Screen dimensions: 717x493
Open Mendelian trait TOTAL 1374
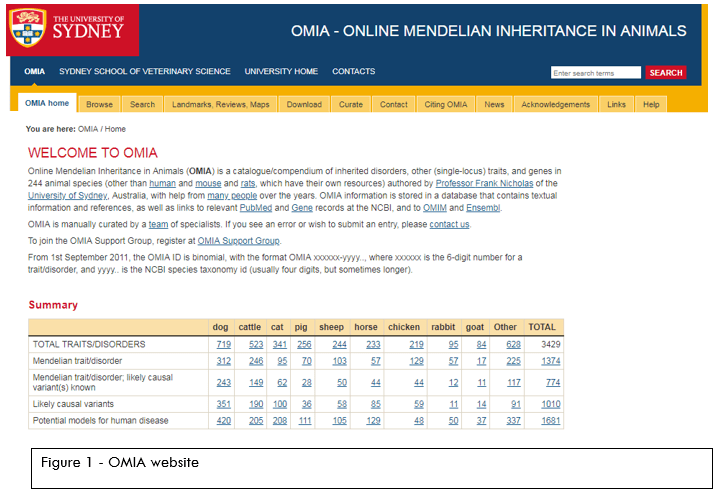[x=551, y=361]
